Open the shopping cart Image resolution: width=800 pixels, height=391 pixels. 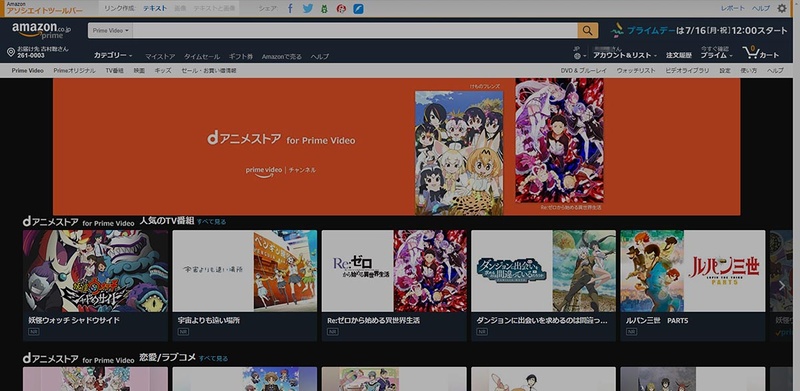point(761,52)
